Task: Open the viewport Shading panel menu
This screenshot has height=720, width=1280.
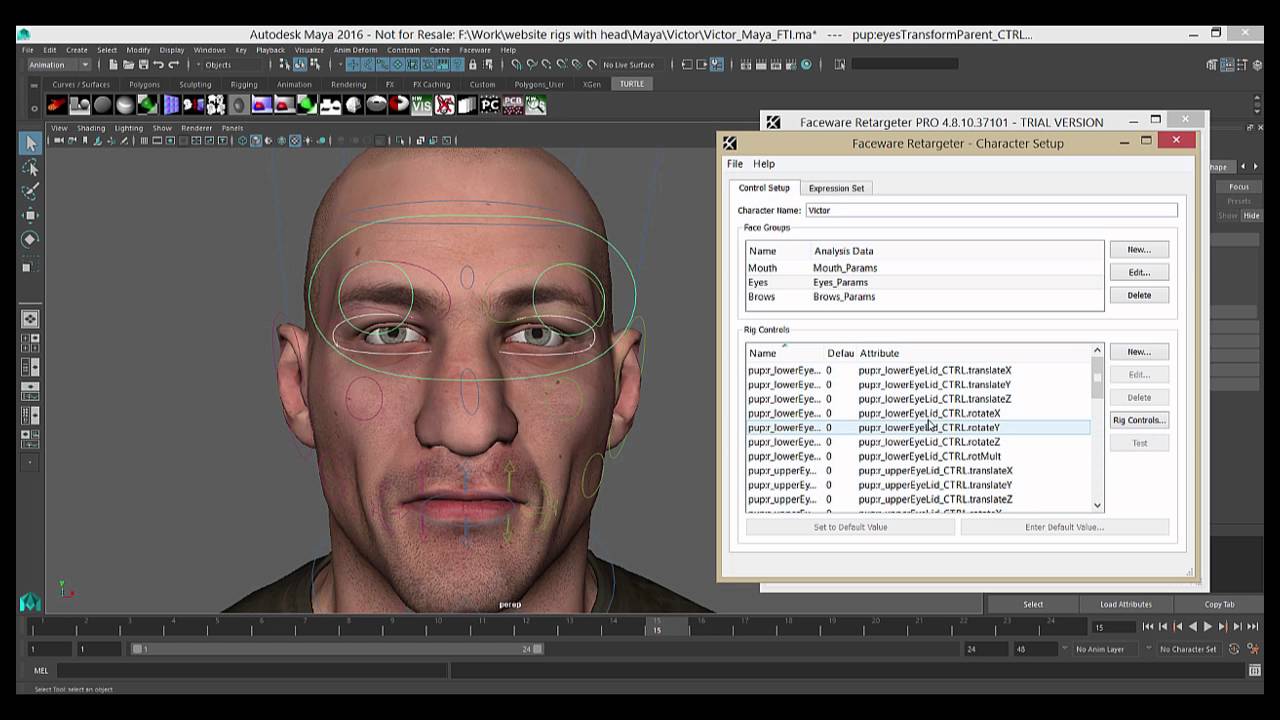Action: 91,128
